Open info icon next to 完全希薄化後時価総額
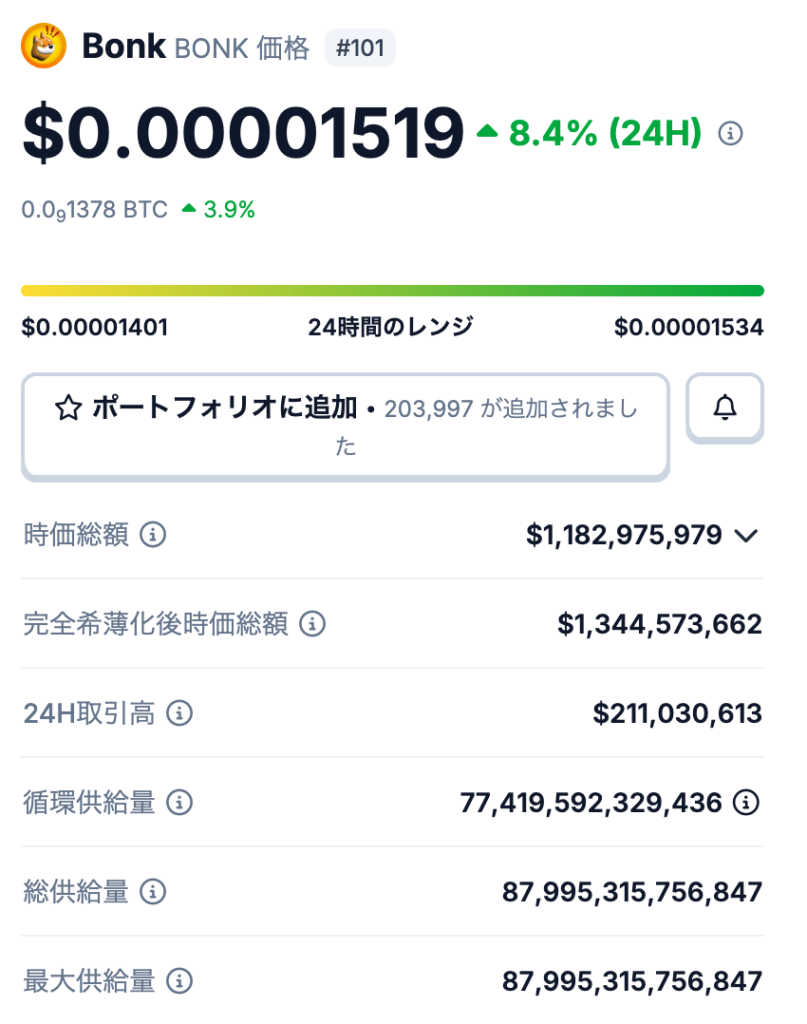The height and width of the screenshot is (1024, 807). (x=313, y=625)
